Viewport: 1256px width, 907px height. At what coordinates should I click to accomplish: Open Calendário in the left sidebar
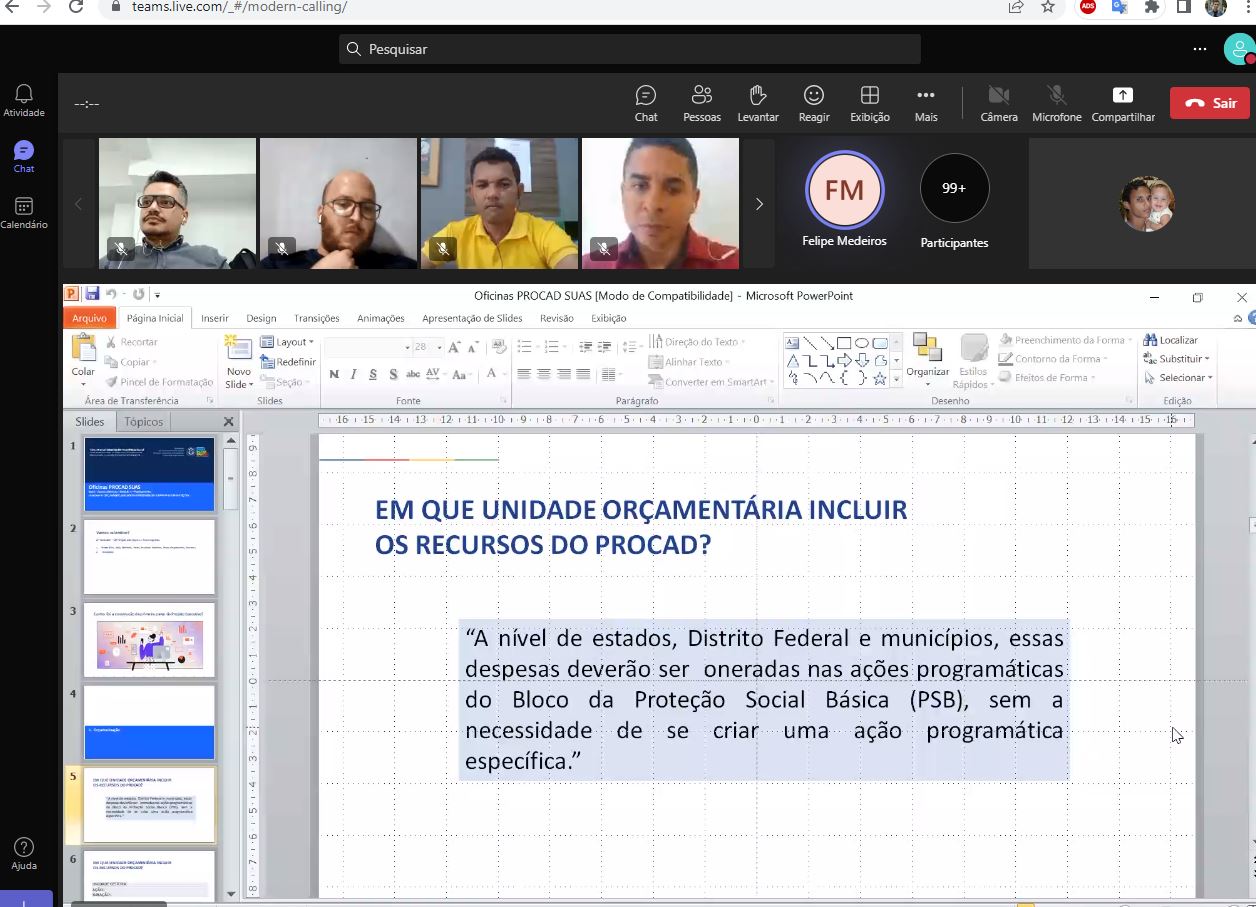tap(24, 212)
